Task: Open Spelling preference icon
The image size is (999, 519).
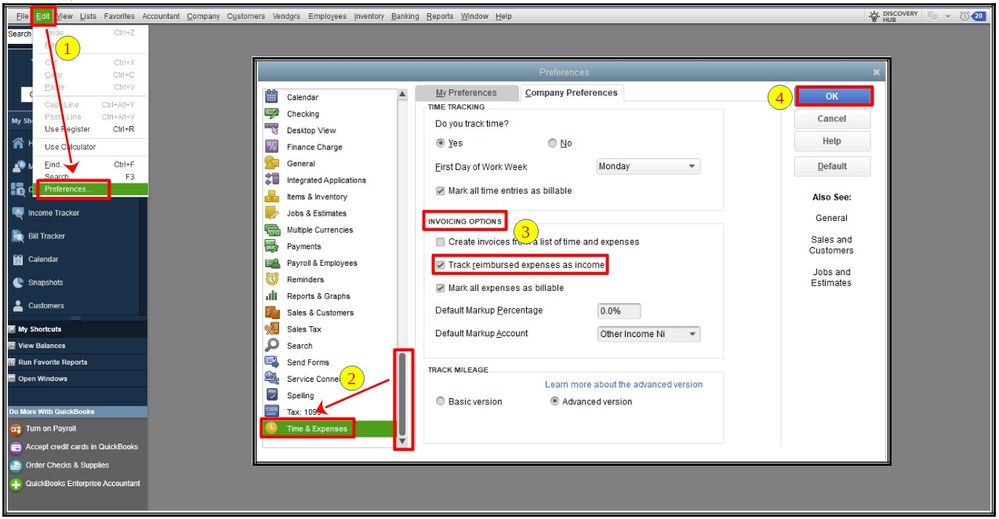Action: point(271,395)
